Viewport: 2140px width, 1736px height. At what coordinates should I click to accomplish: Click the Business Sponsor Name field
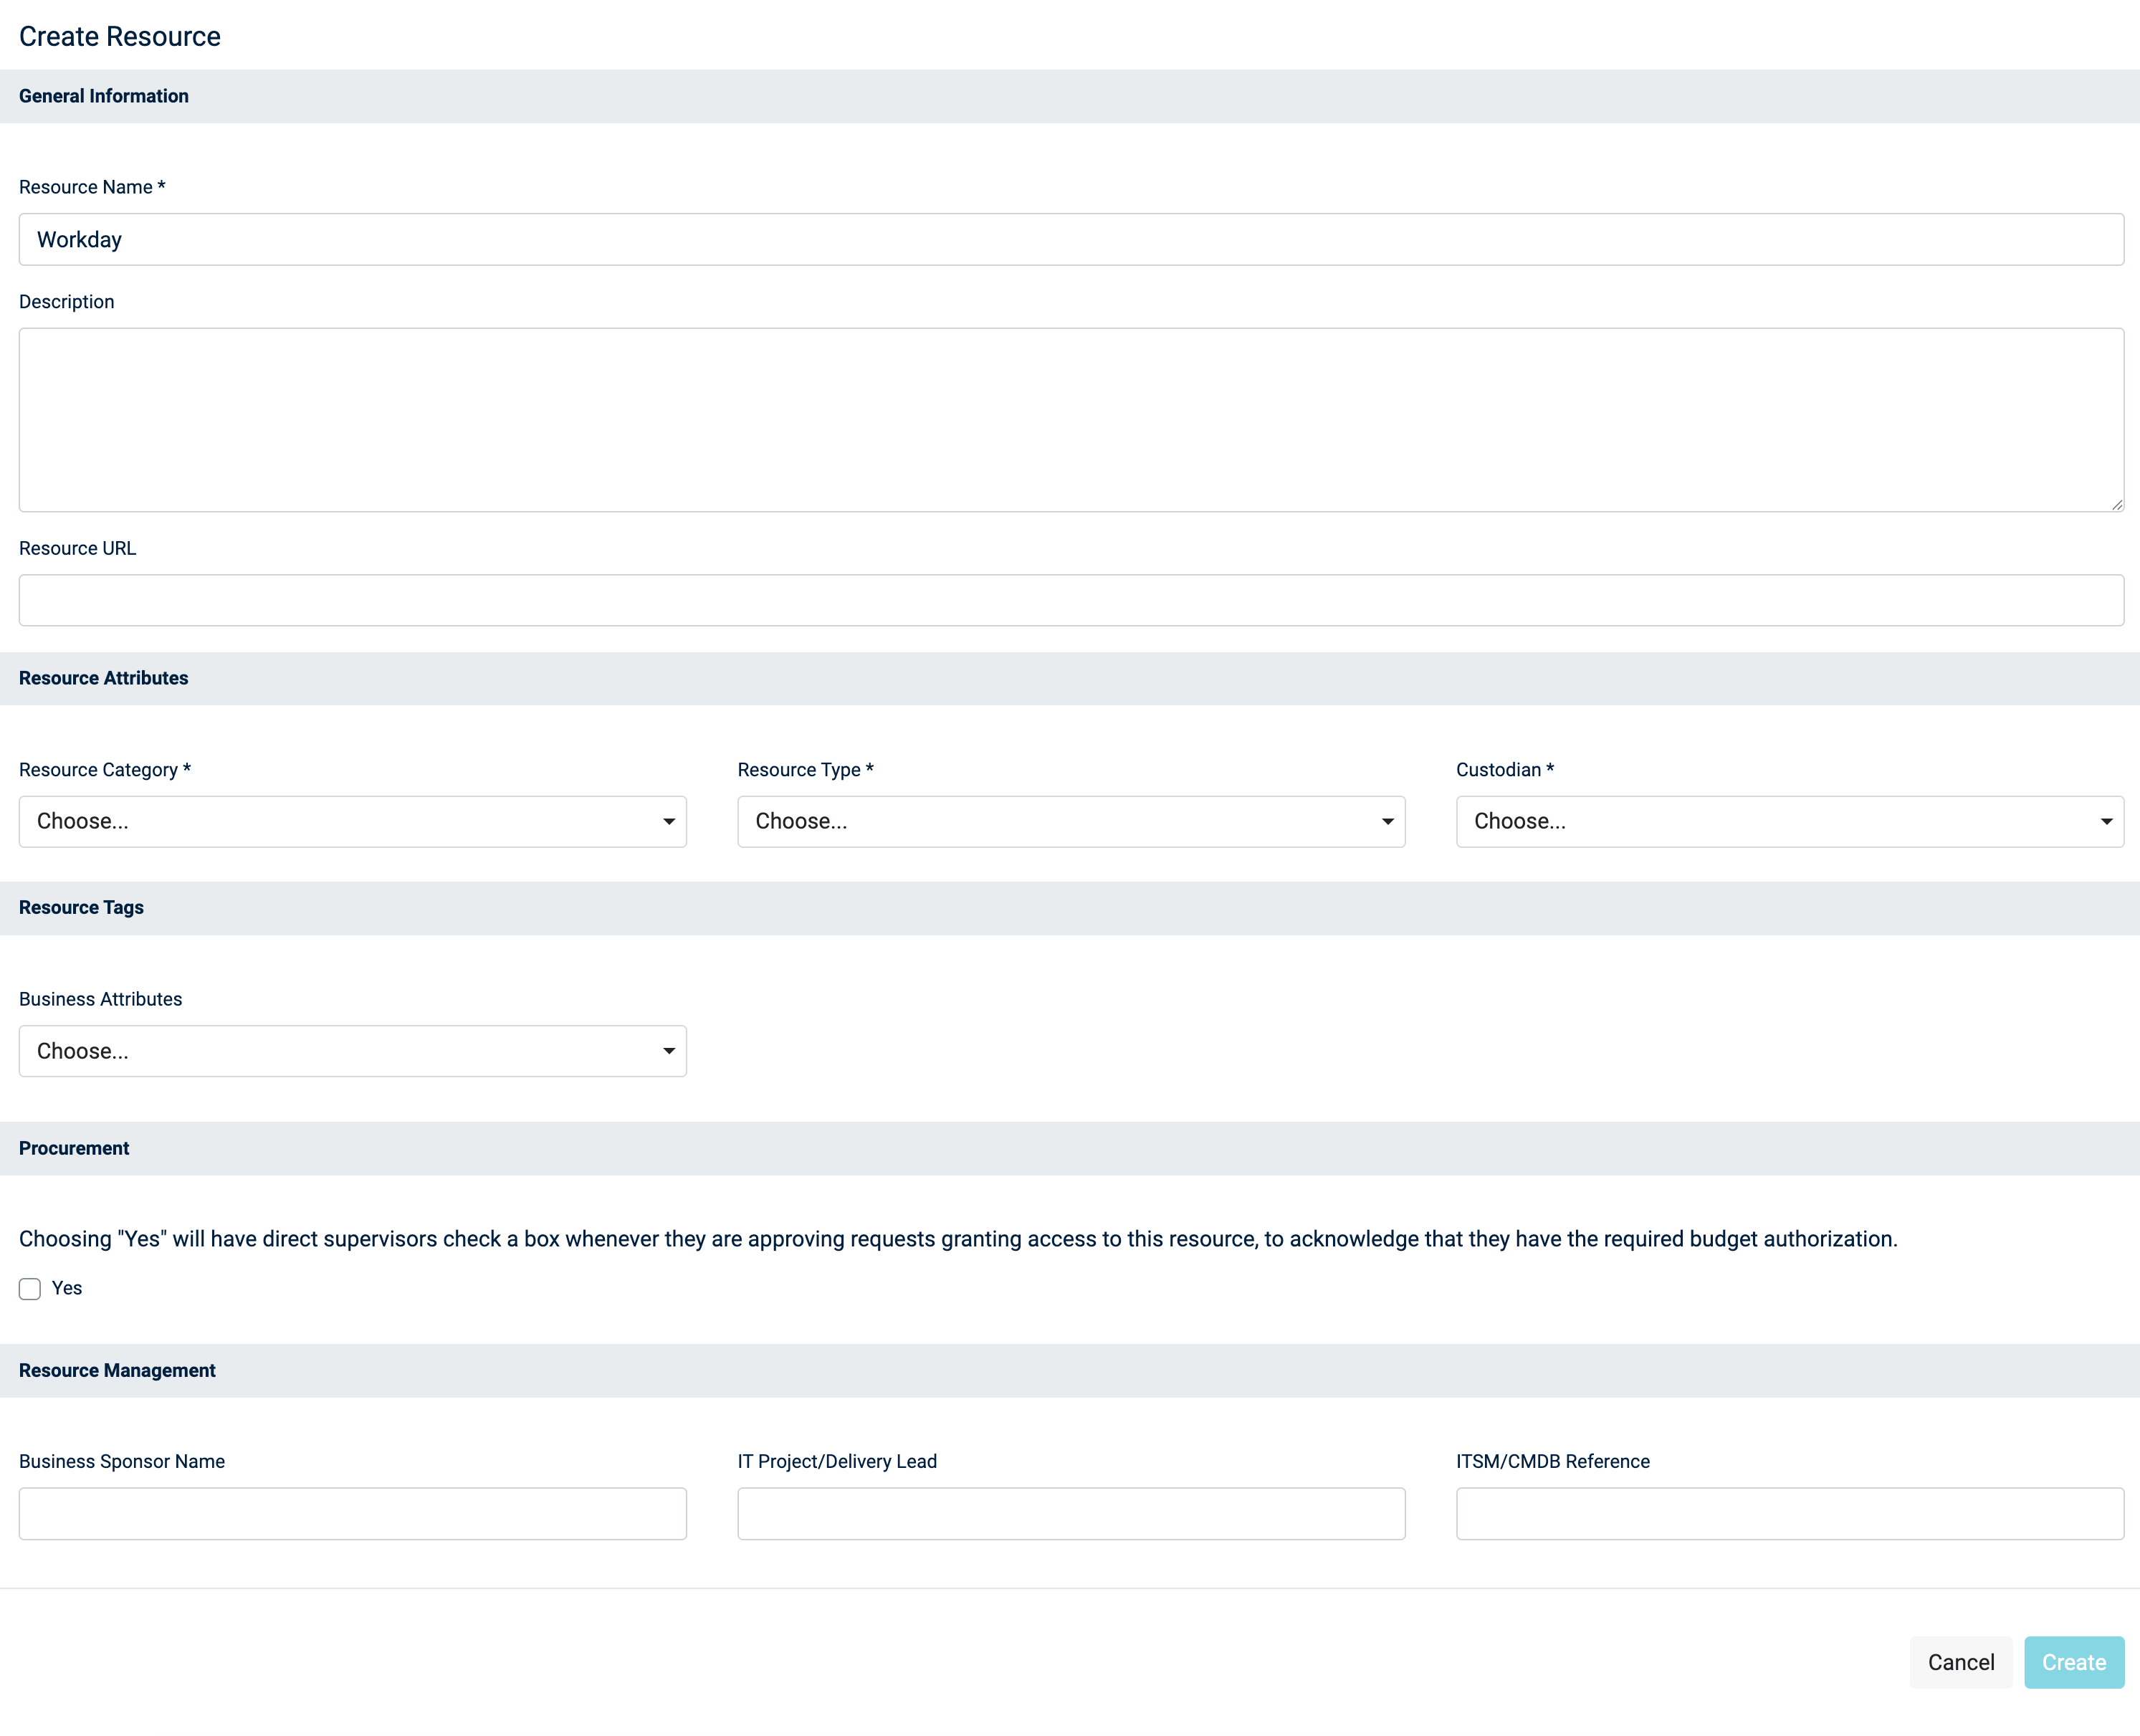point(352,1513)
